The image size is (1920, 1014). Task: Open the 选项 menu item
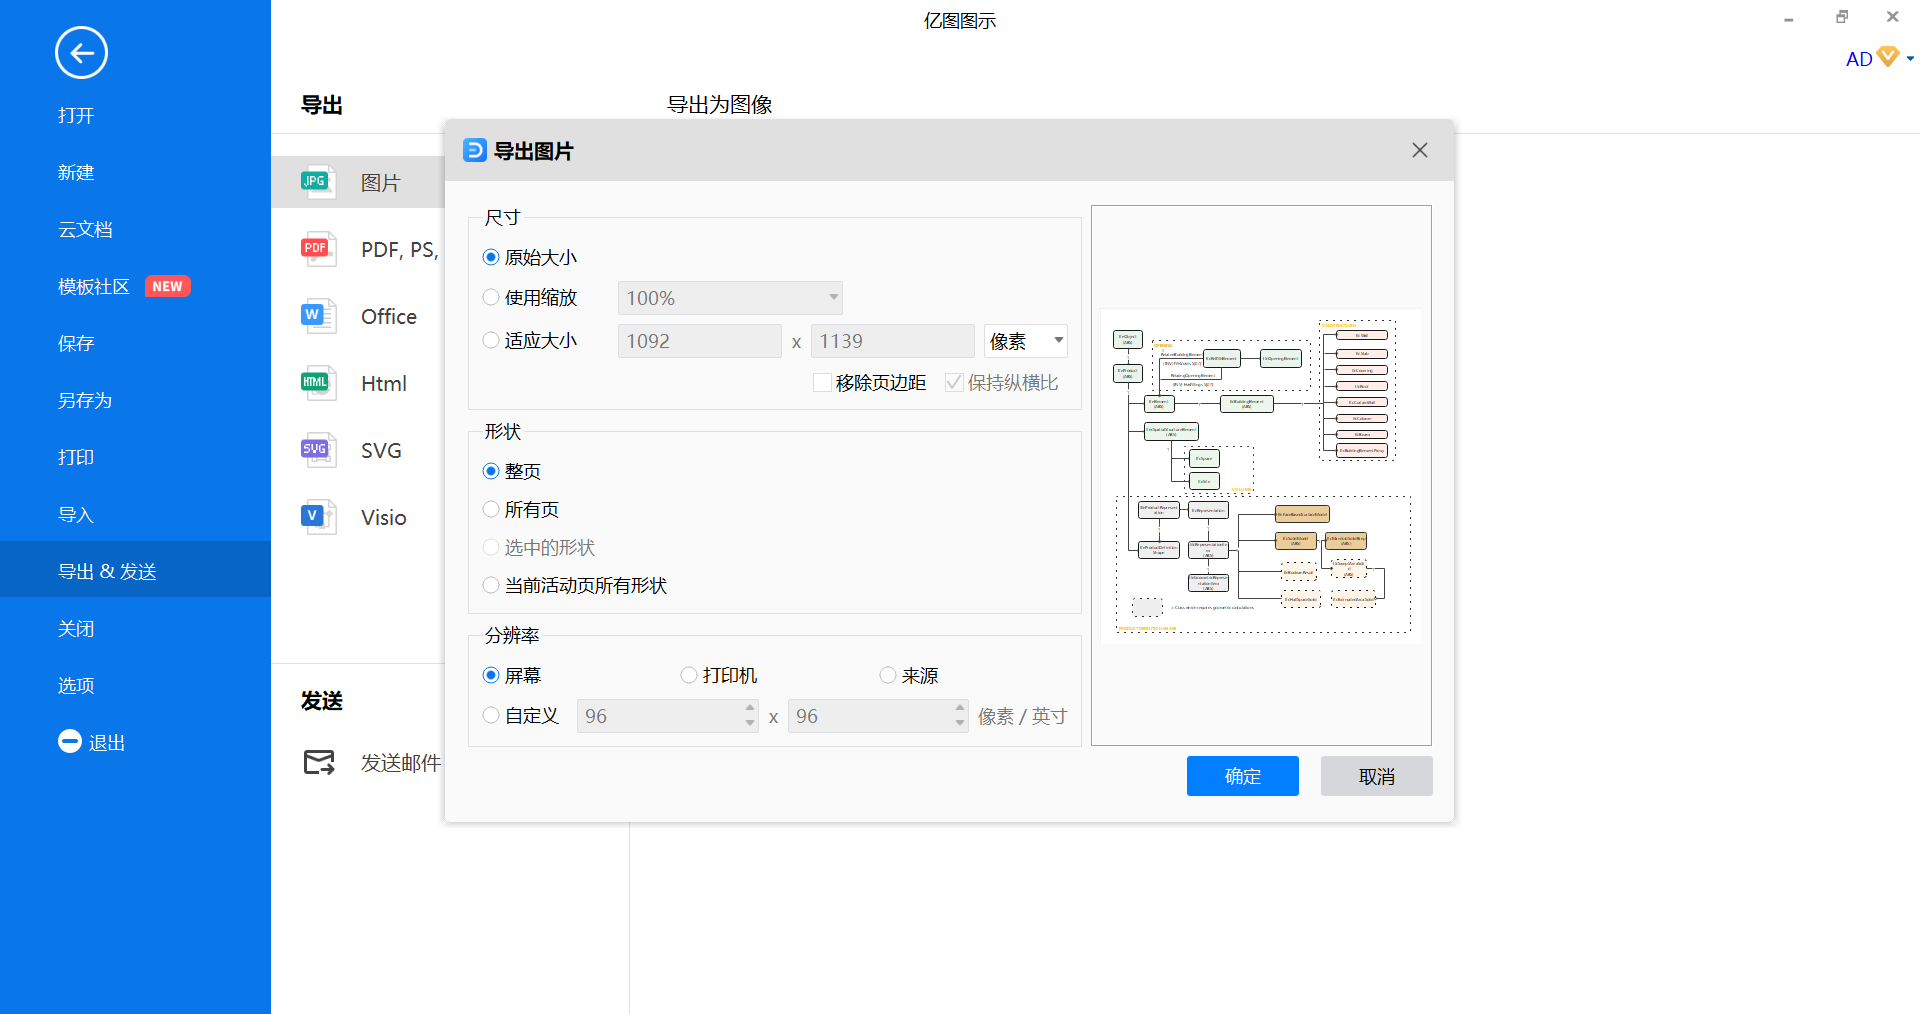tap(76, 685)
